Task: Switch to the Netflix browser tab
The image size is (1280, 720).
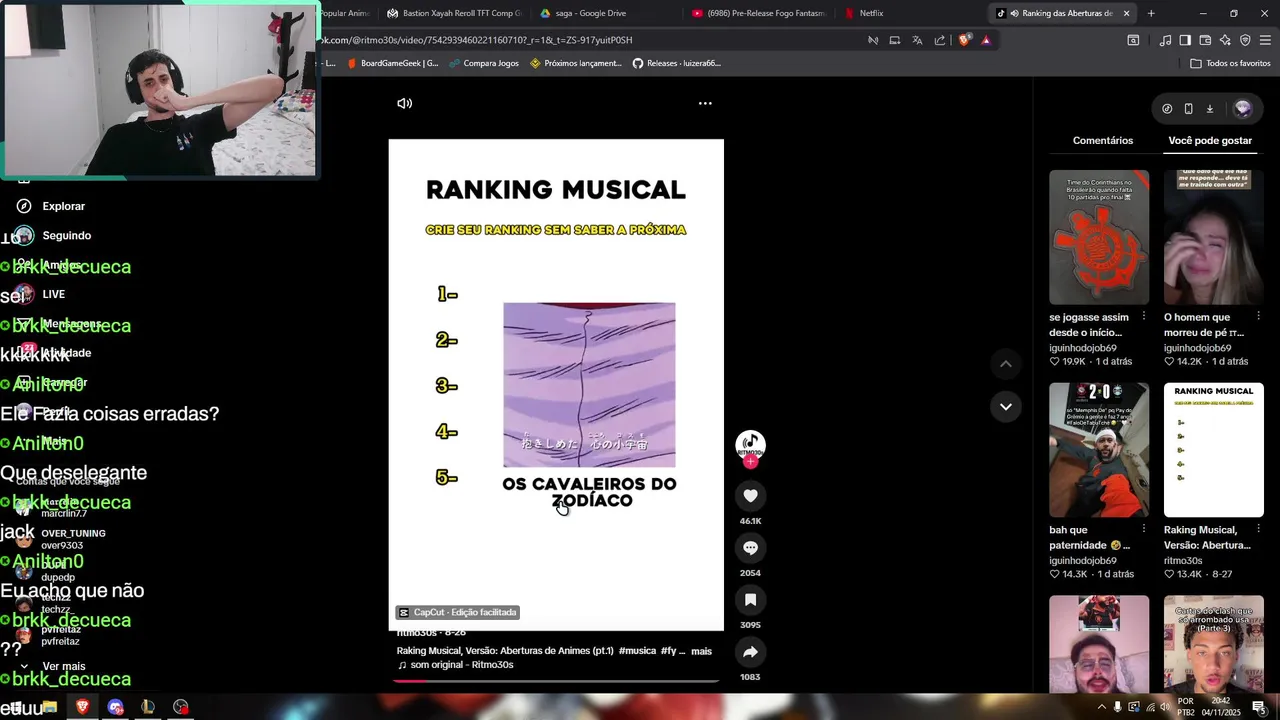Action: [x=871, y=13]
